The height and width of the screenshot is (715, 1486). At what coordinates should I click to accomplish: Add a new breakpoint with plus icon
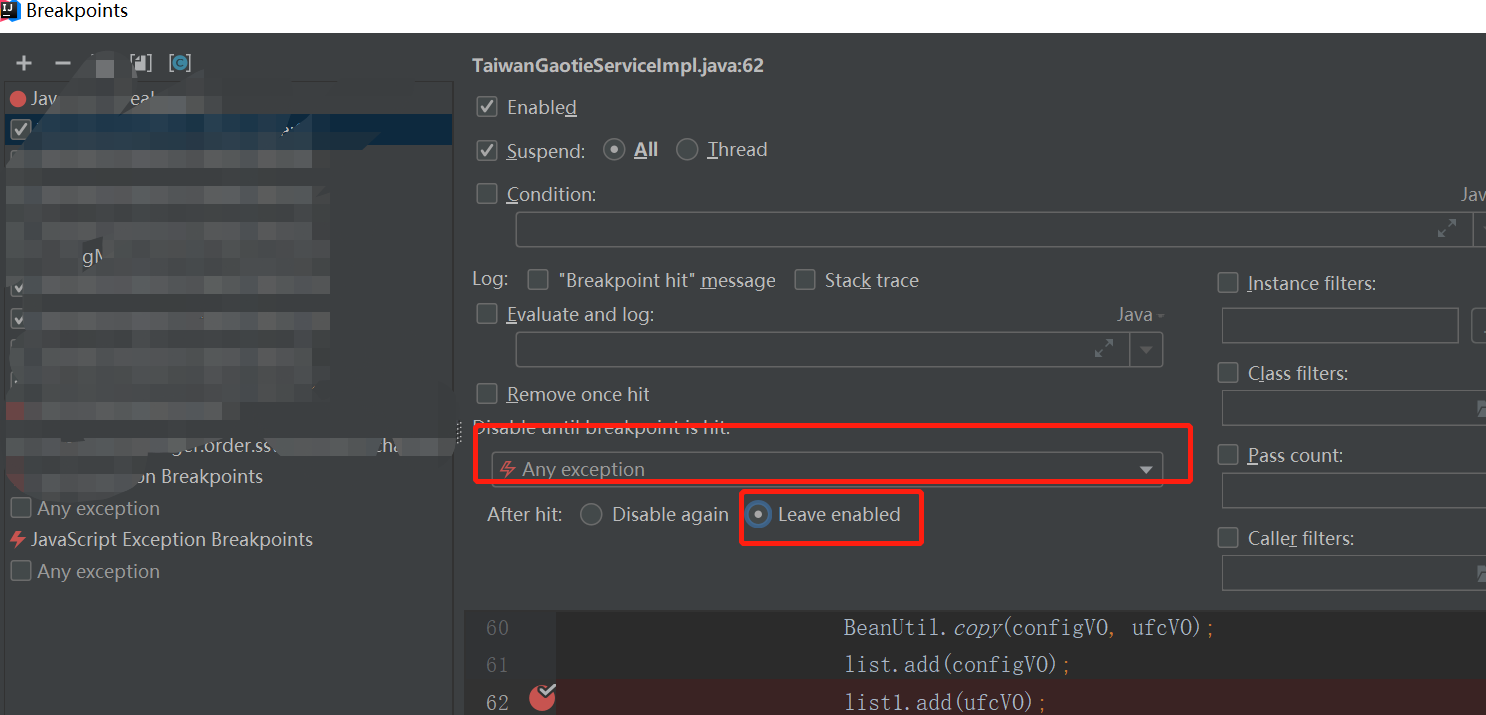tap(24, 63)
